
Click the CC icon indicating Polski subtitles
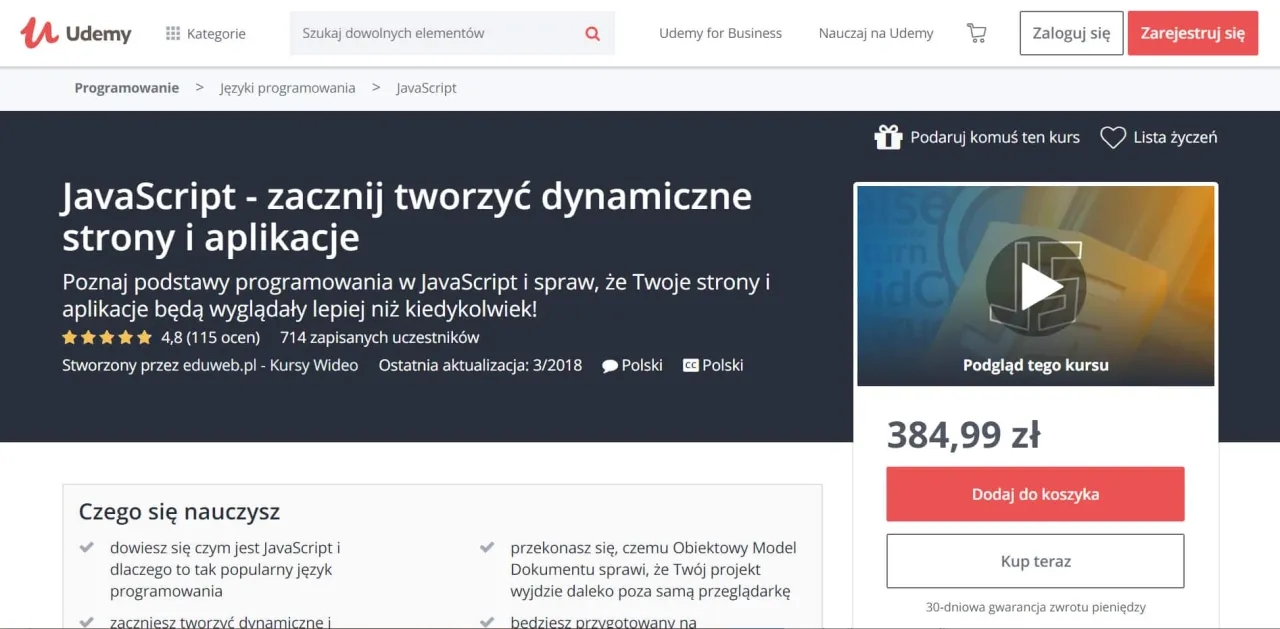pyautogui.click(x=690, y=365)
